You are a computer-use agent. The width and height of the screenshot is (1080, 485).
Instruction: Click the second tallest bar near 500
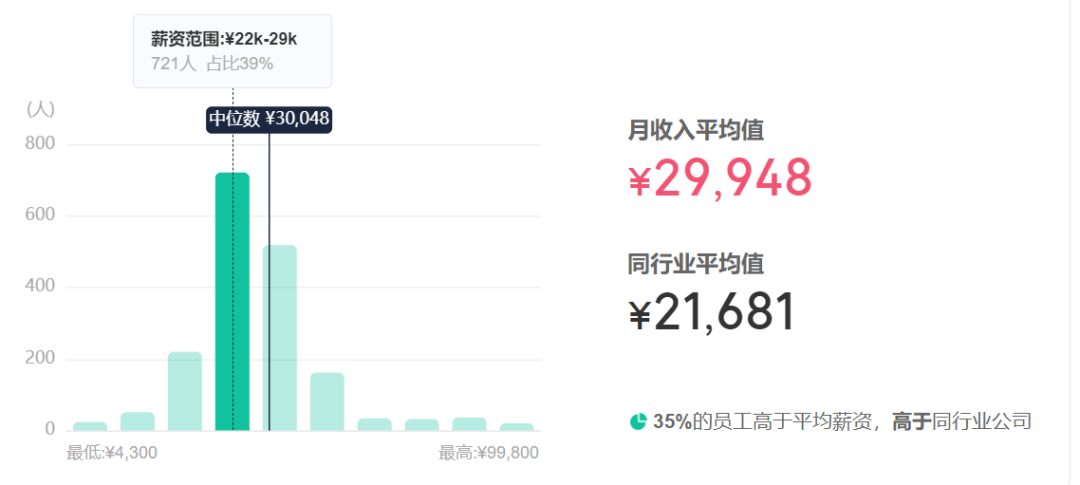(x=280, y=338)
